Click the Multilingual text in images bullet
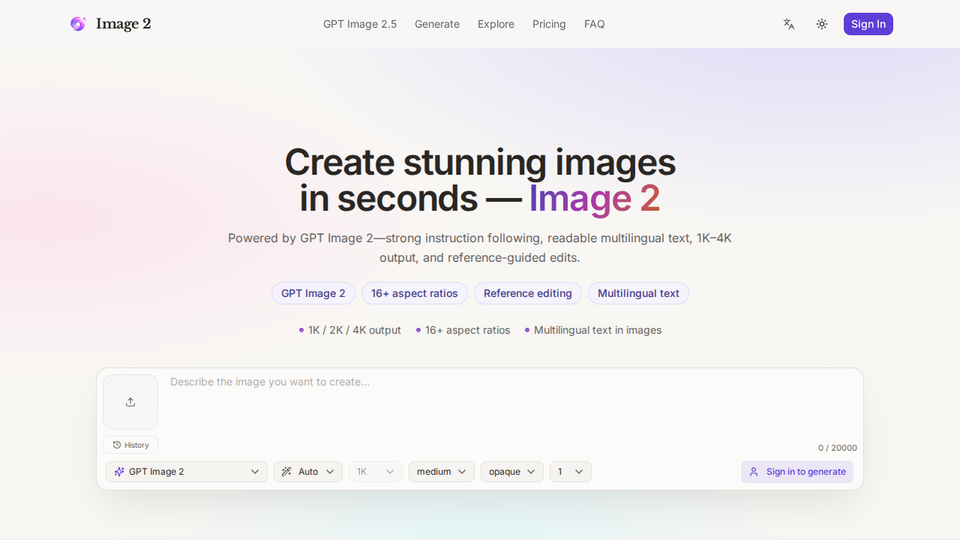Screen dimensions: 960x540 click(x=598, y=330)
